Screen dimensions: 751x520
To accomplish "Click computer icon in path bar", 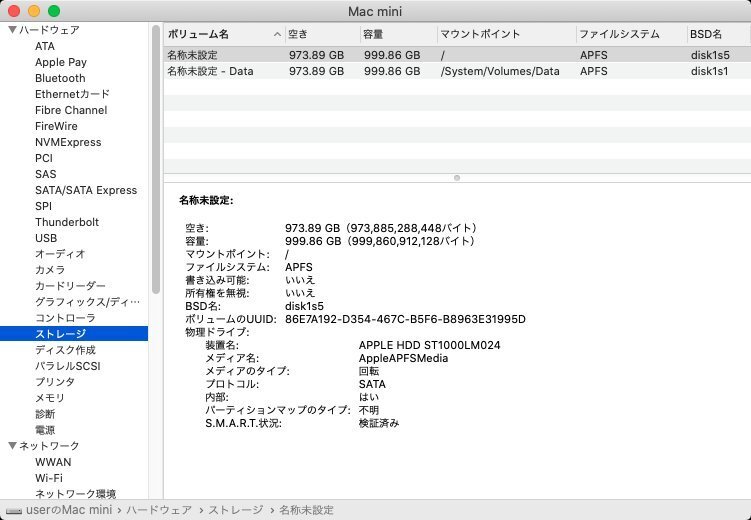I will tap(14, 510).
